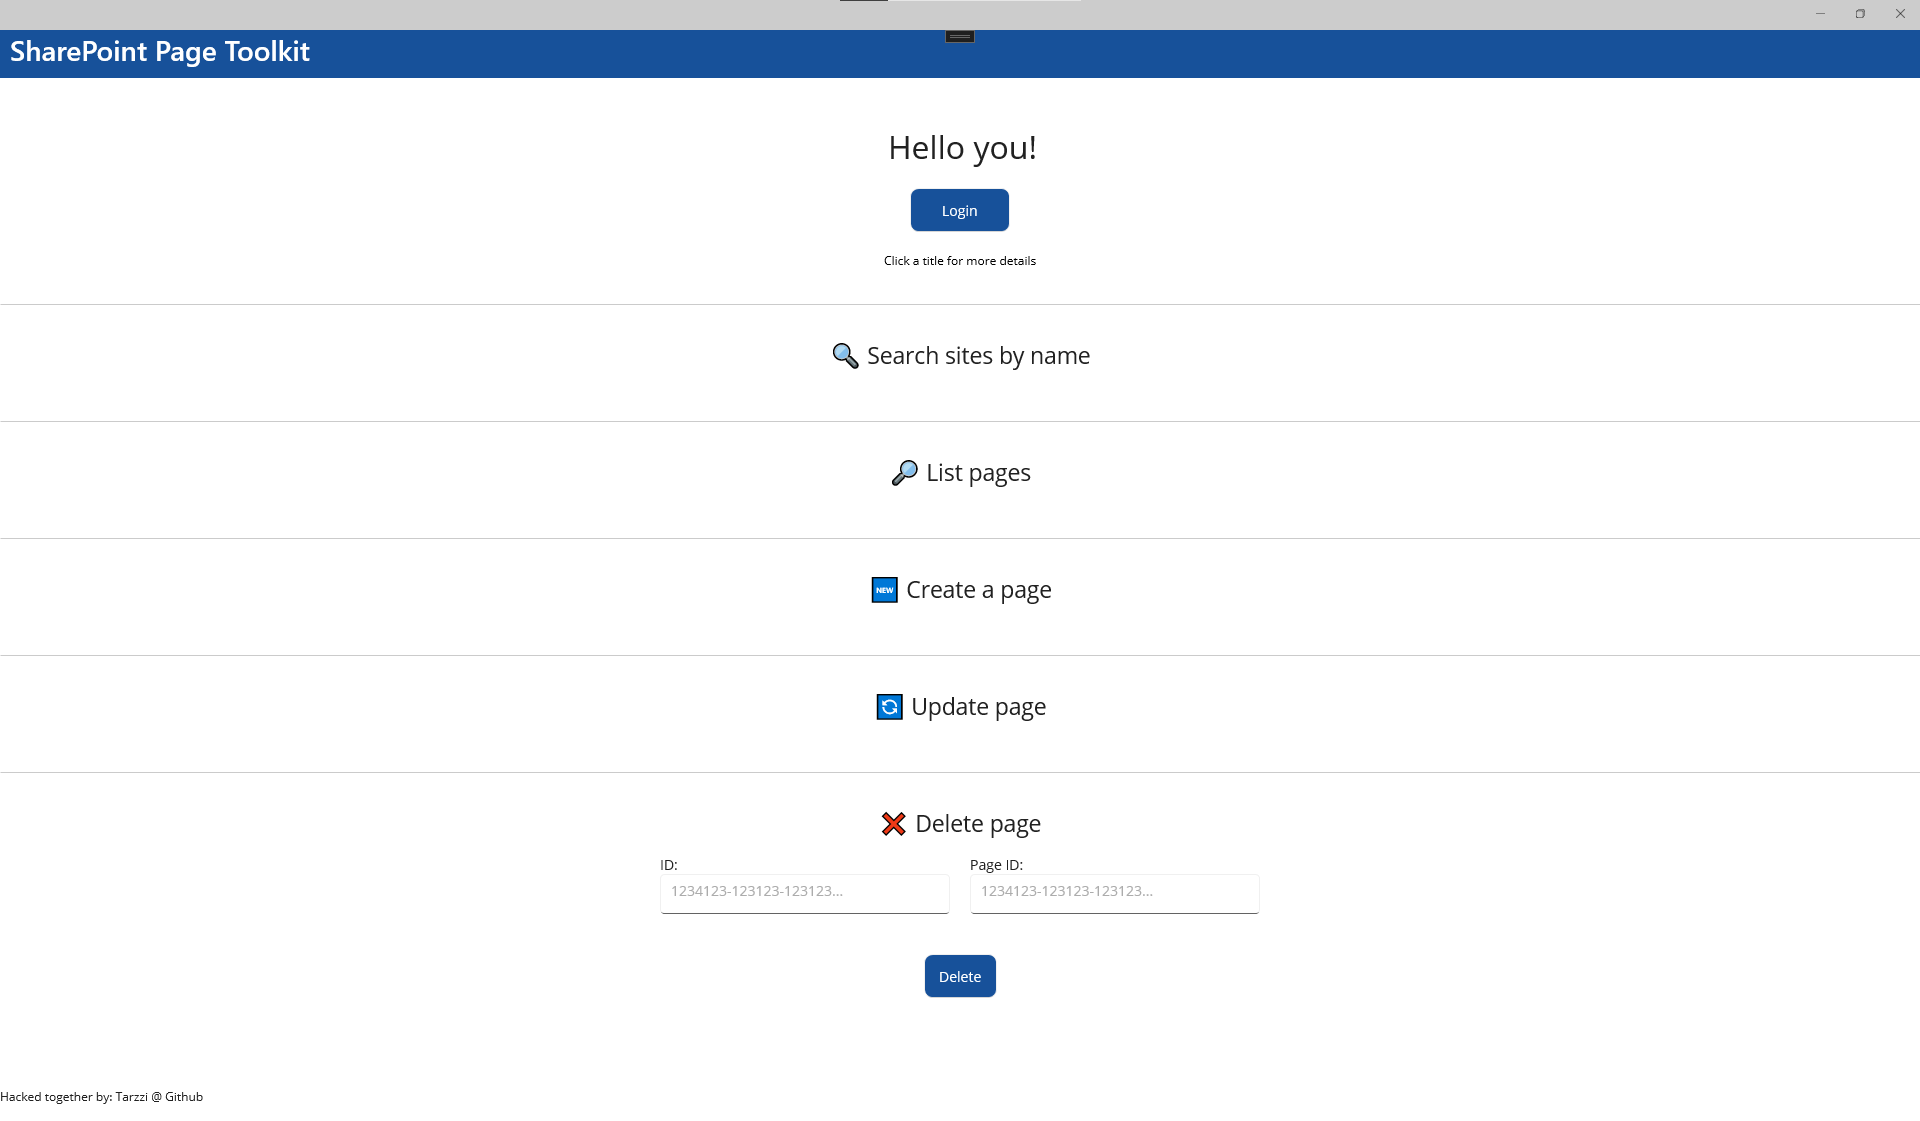Click the blue NEW icon beside Create a page

[x=884, y=590]
